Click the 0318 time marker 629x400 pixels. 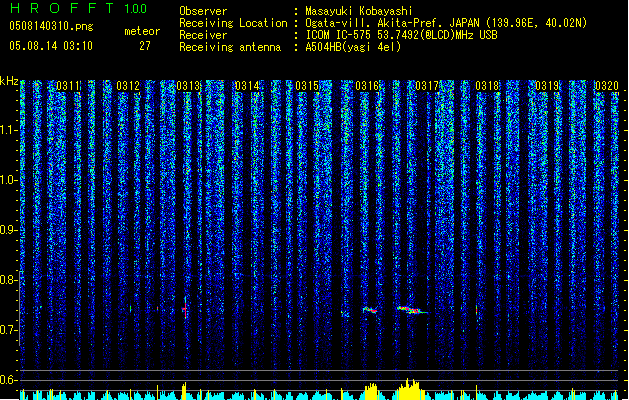click(x=487, y=85)
